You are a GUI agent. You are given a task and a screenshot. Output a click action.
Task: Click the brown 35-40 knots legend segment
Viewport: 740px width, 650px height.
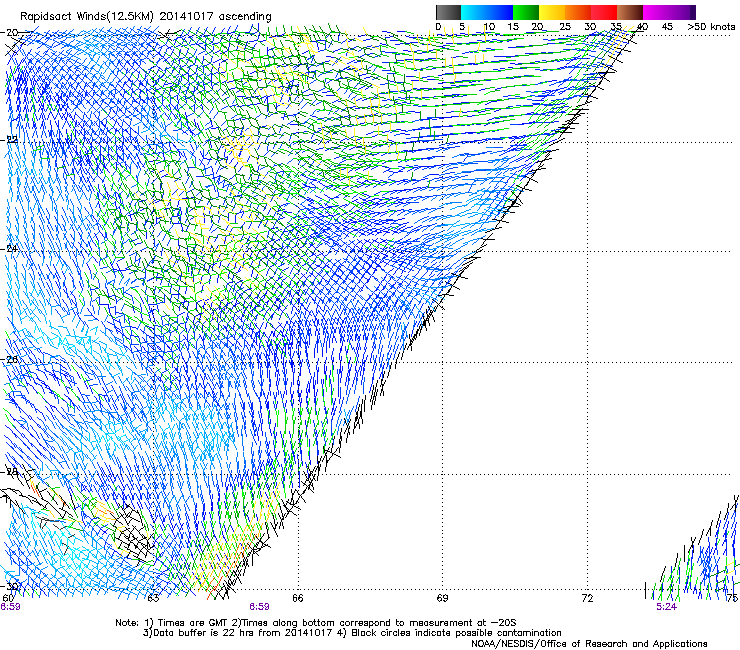click(630, 12)
